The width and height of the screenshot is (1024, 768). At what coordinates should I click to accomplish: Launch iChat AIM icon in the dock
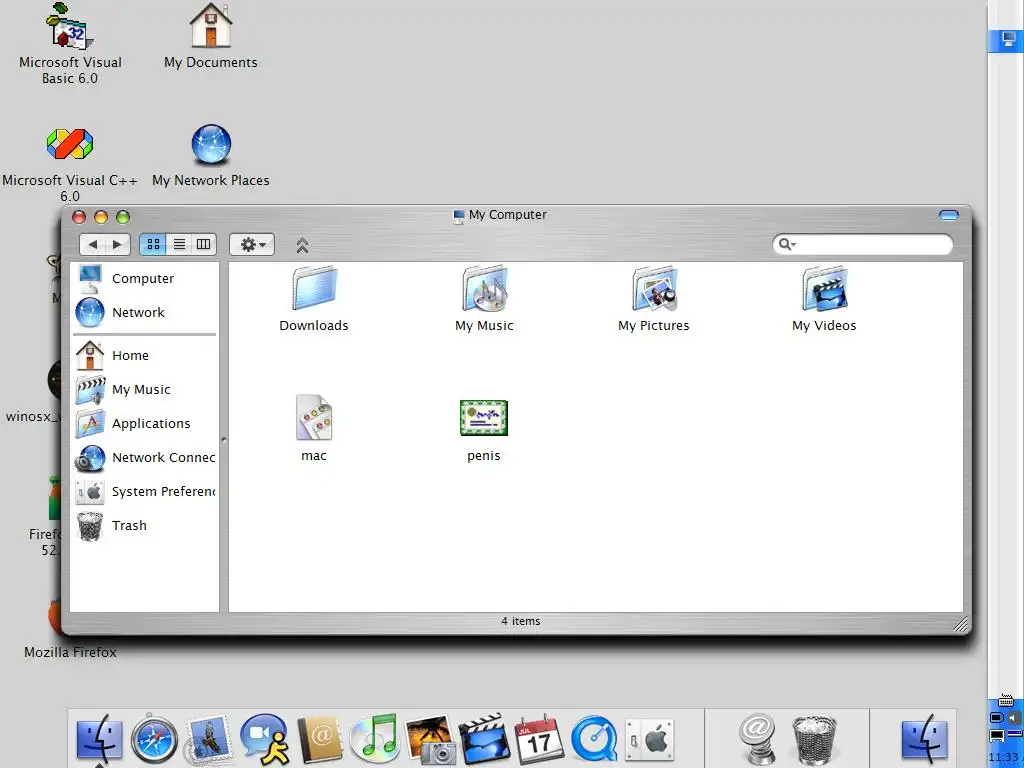click(264, 739)
